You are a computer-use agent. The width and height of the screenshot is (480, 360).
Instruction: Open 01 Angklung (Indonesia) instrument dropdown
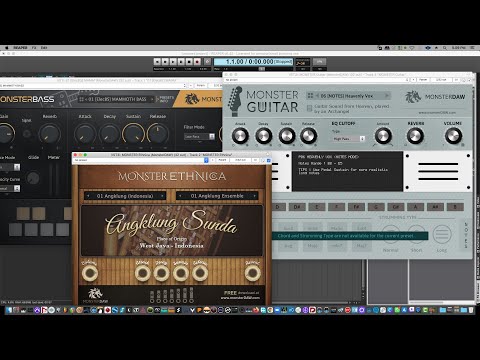tap(125, 196)
